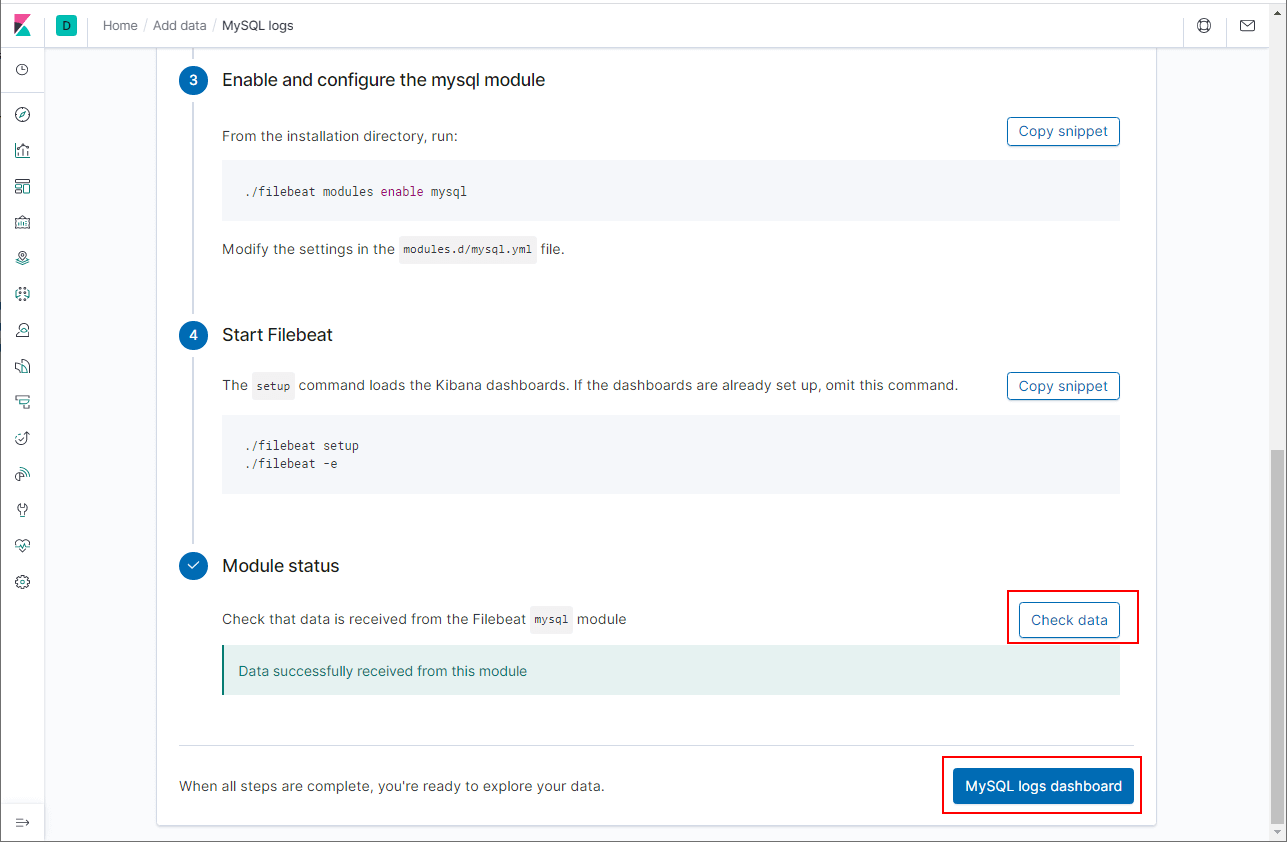Viewport: 1287px width, 842px height.
Task: Open Stack Monitoring heartbeat icon
Action: [x=23, y=546]
